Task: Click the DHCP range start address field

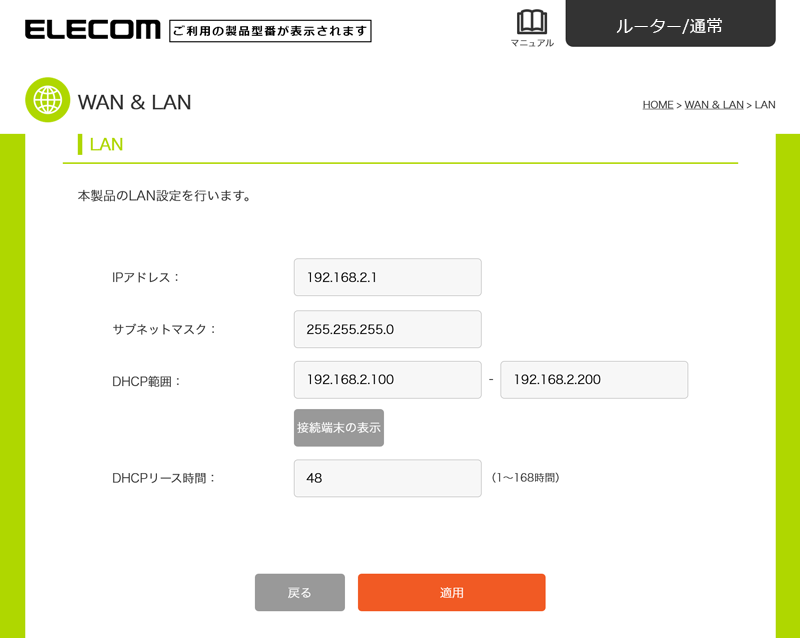Action: tap(387, 380)
